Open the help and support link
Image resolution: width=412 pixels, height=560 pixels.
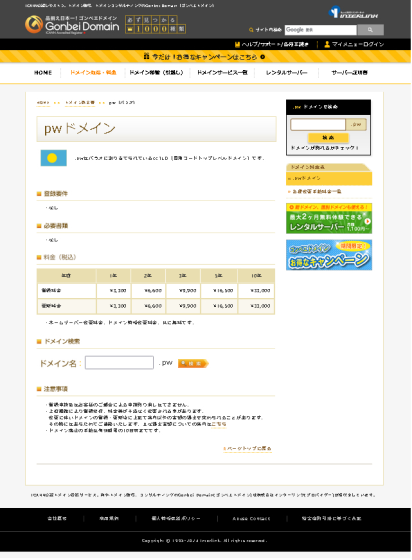pos(271,44)
